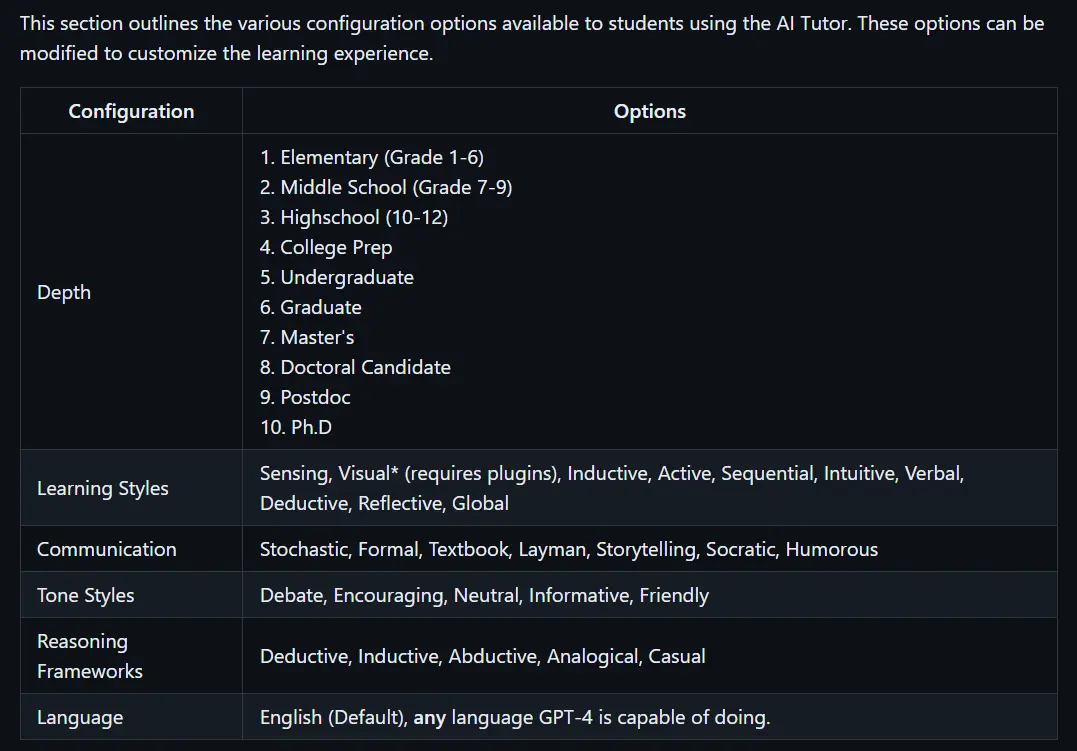This screenshot has width=1077, height=751.
Task: Select the Undergraduate list item
Action: (x=347, y=278)
